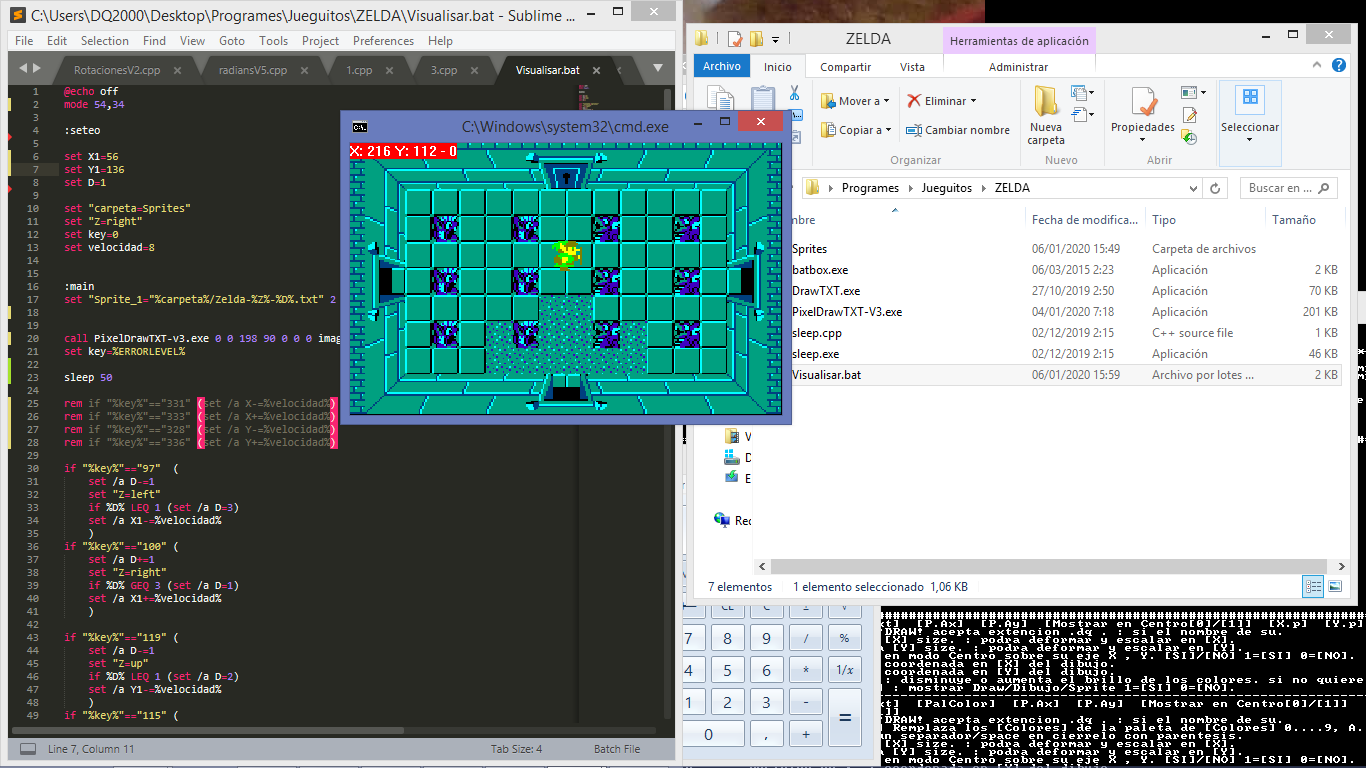Open the Mover a dropdown
The height and width of the screenshot is (768, 1366).
tap(856, 101)
